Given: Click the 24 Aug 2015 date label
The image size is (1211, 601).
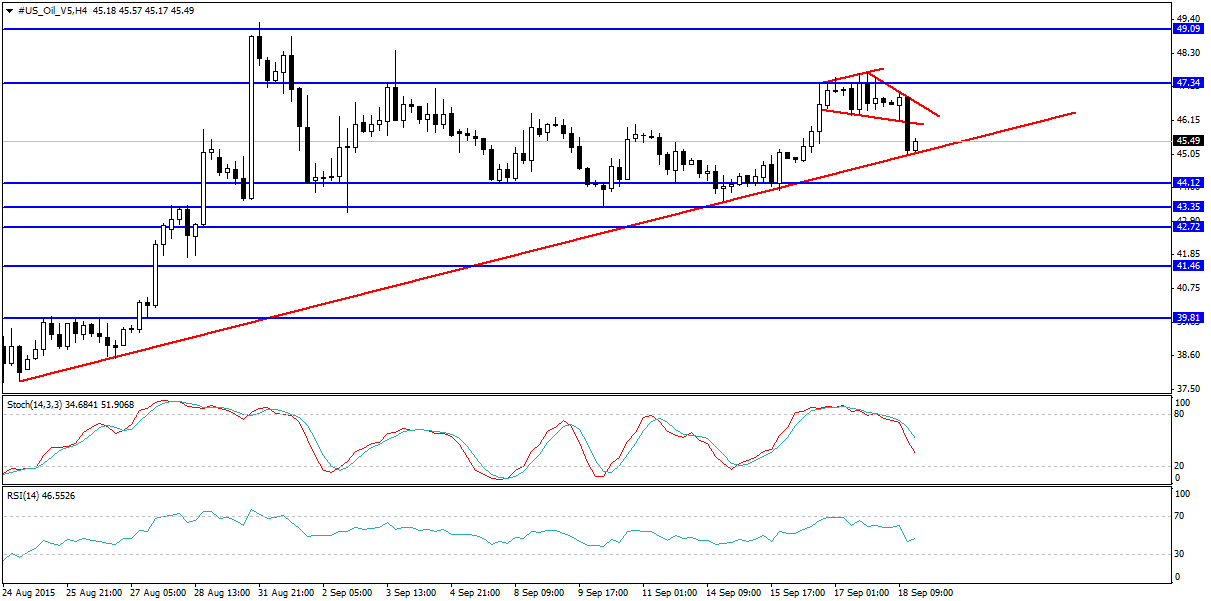Looking at the screenshot, I should pos(31,593).
